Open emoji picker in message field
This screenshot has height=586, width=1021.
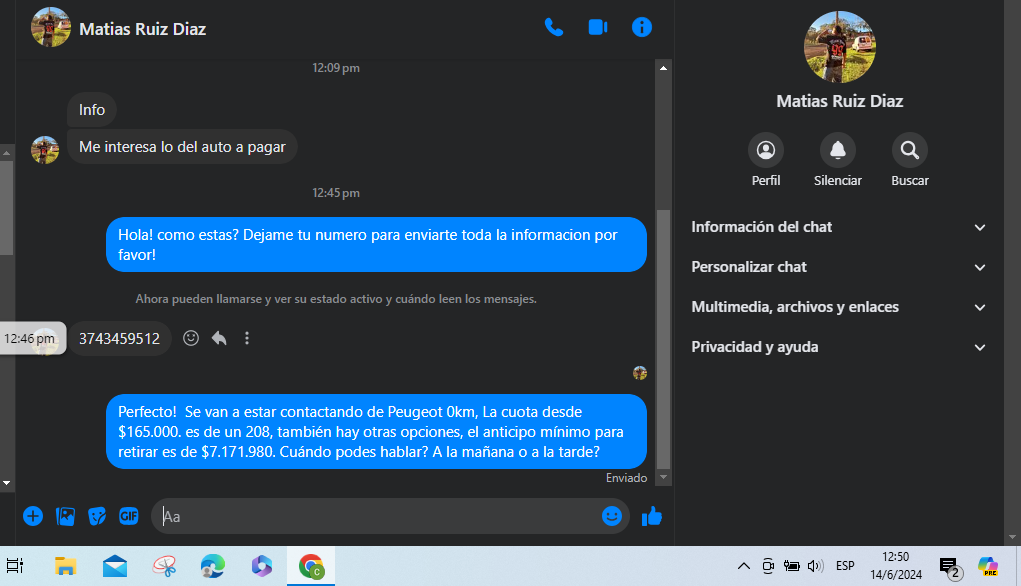pyautogui.click(x=611, y=516)
